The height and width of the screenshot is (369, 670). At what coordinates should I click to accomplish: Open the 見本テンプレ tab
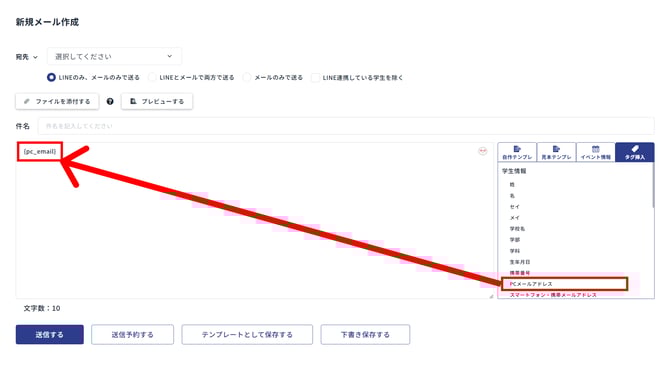[556, 152]
